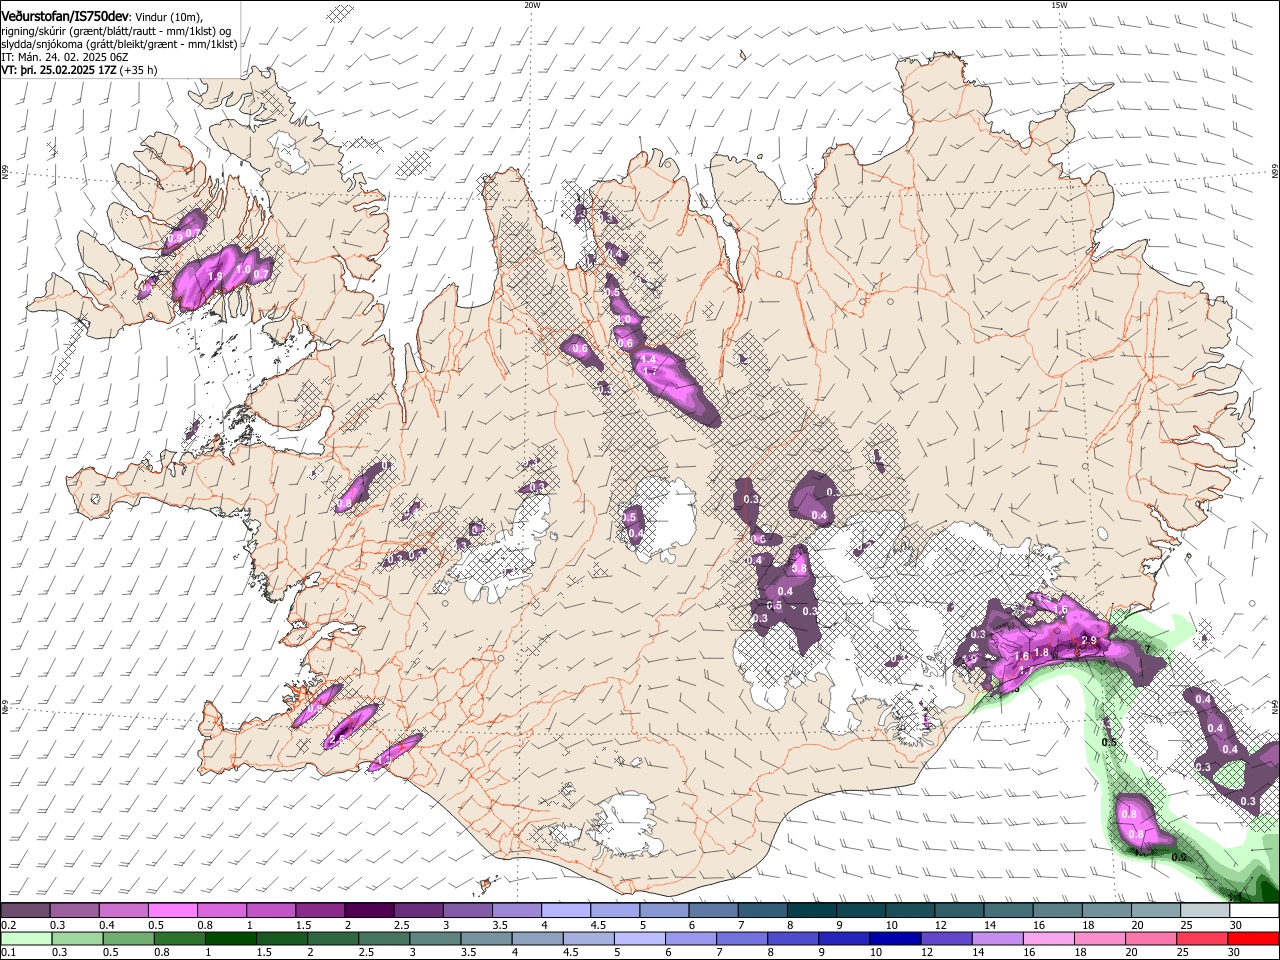The image size is (1280, 960).
Task: Click the 20W longitude label at the top edge
Action: click(532, 5)
